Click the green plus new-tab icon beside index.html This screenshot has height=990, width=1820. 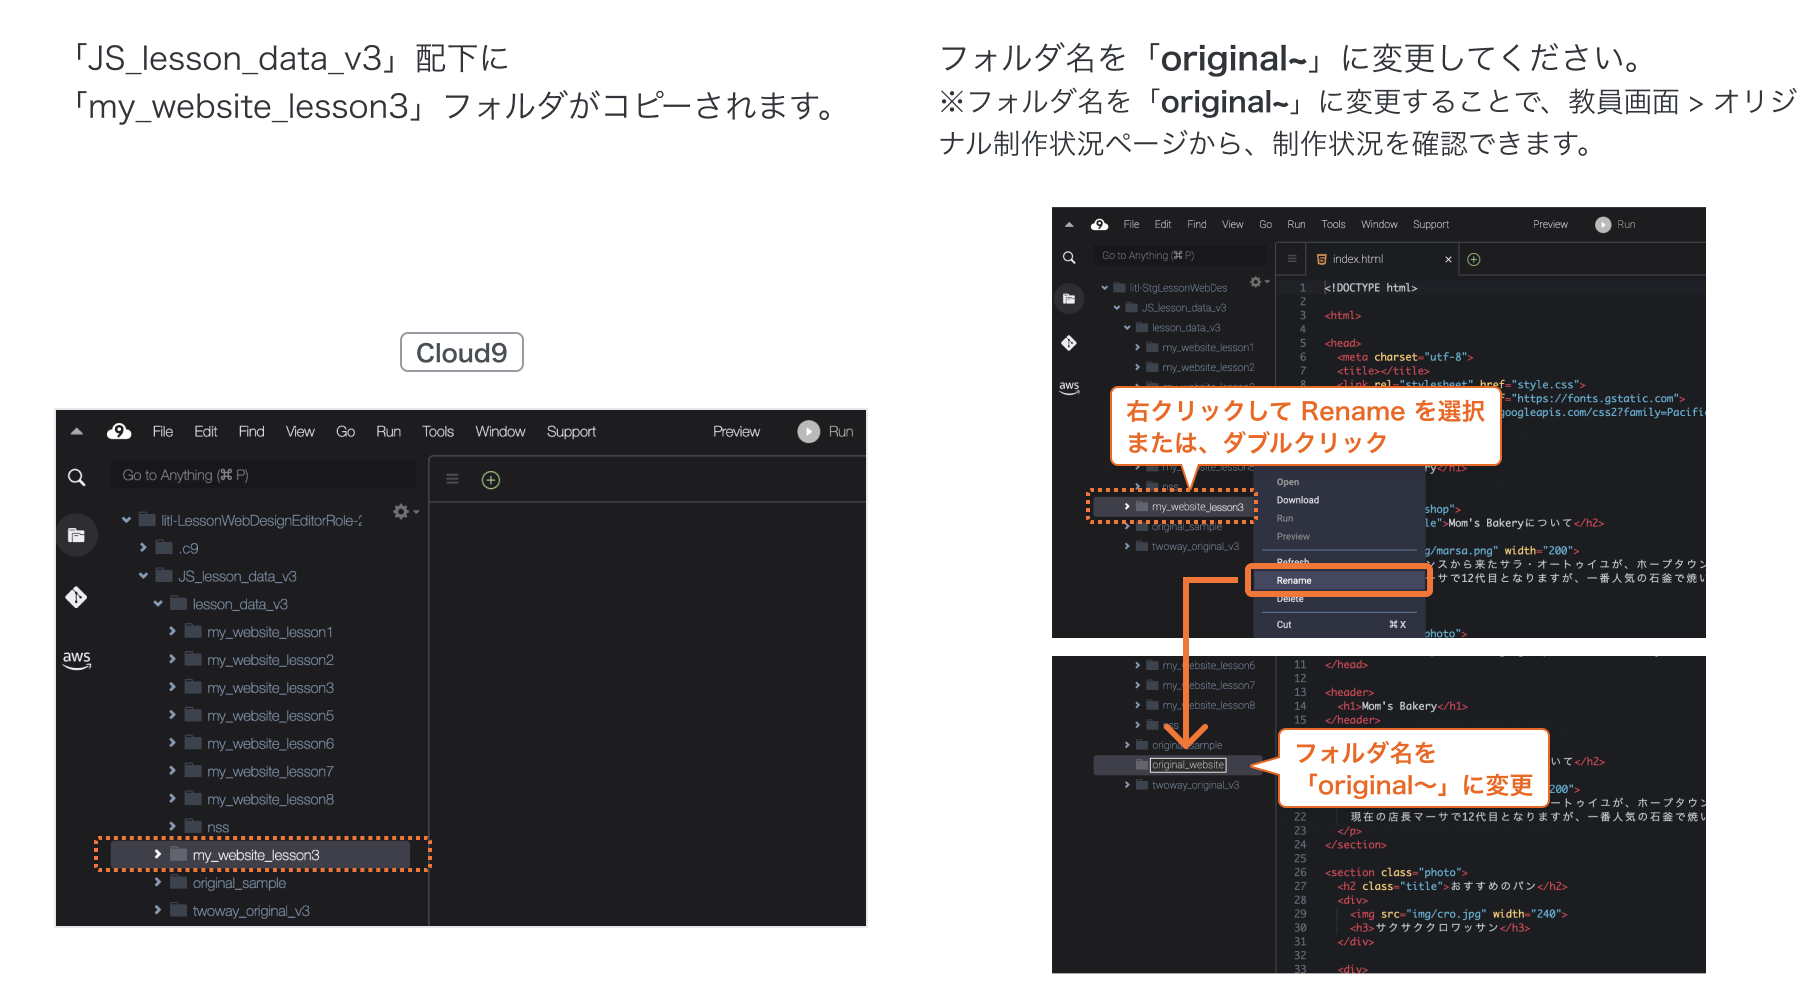click(x=1473, y=259)
